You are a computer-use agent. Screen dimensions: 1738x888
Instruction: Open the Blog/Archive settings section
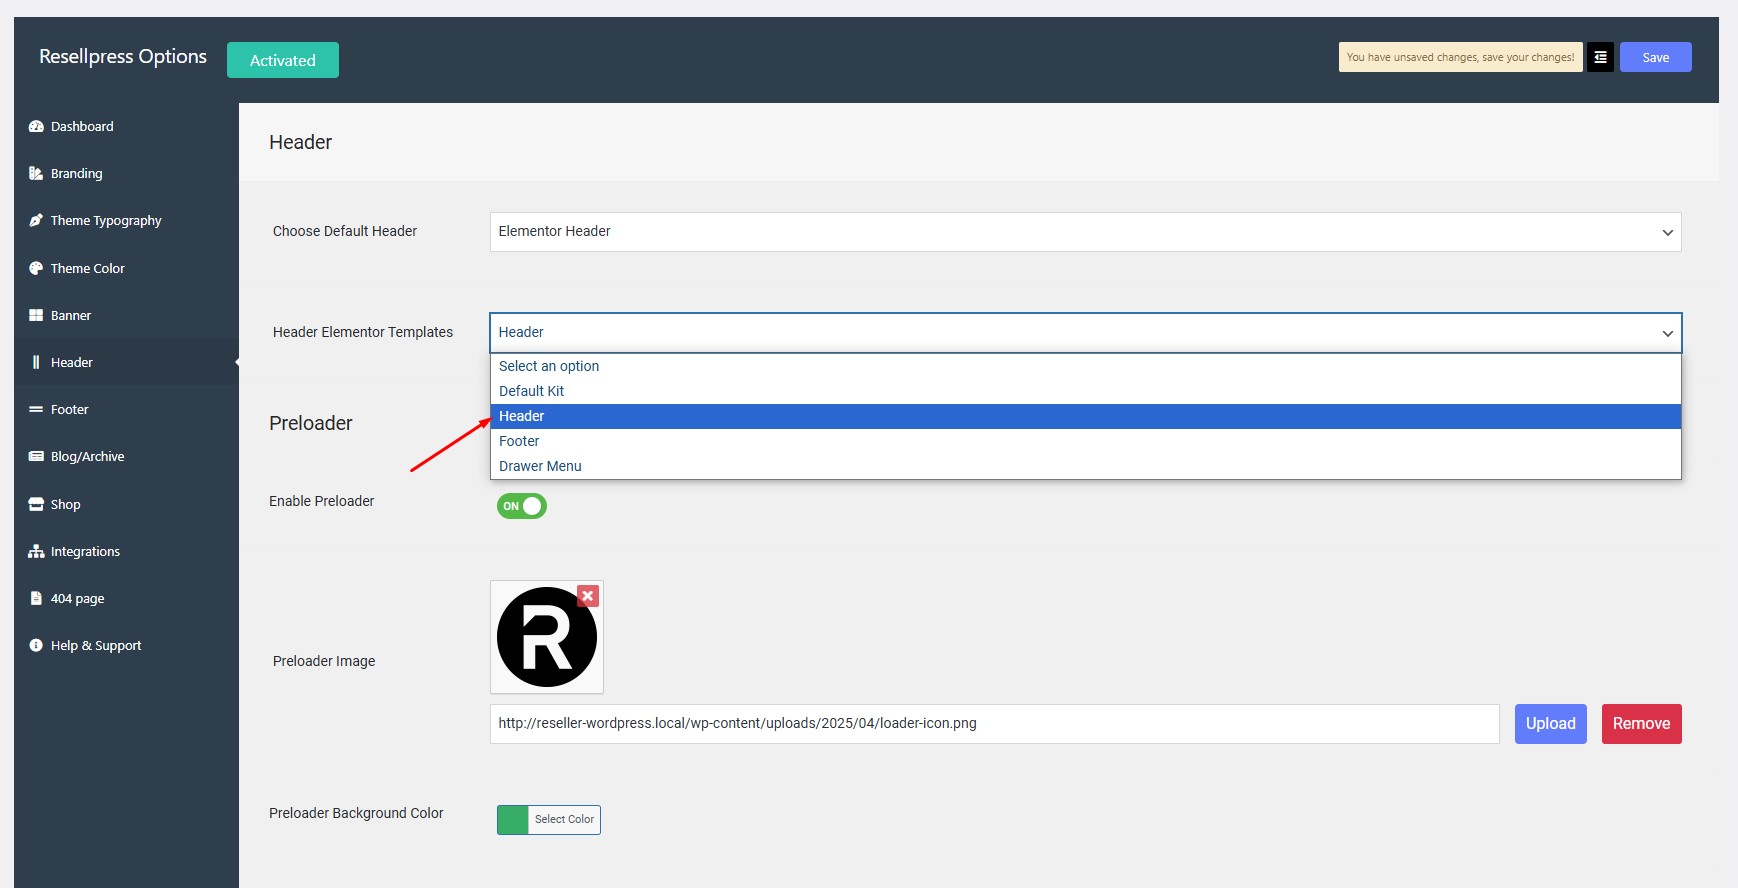[87, 457]
